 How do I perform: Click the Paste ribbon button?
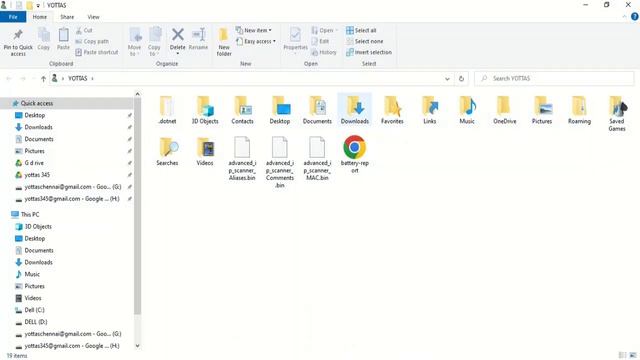pyautogui.click(x=63, y=40)
